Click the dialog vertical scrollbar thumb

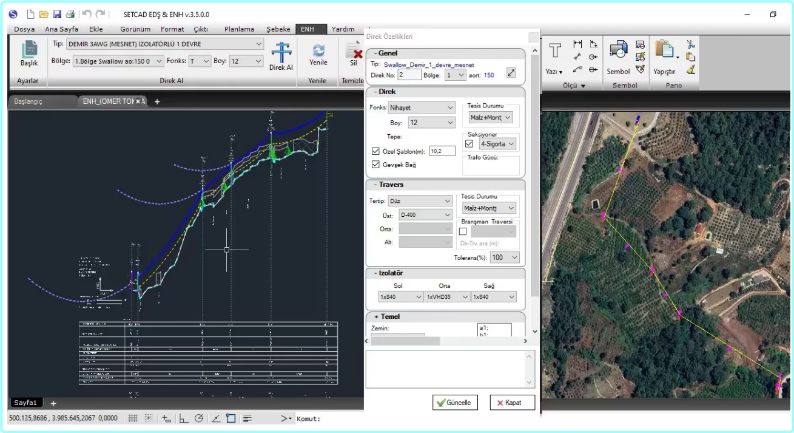tap(535, 177)
